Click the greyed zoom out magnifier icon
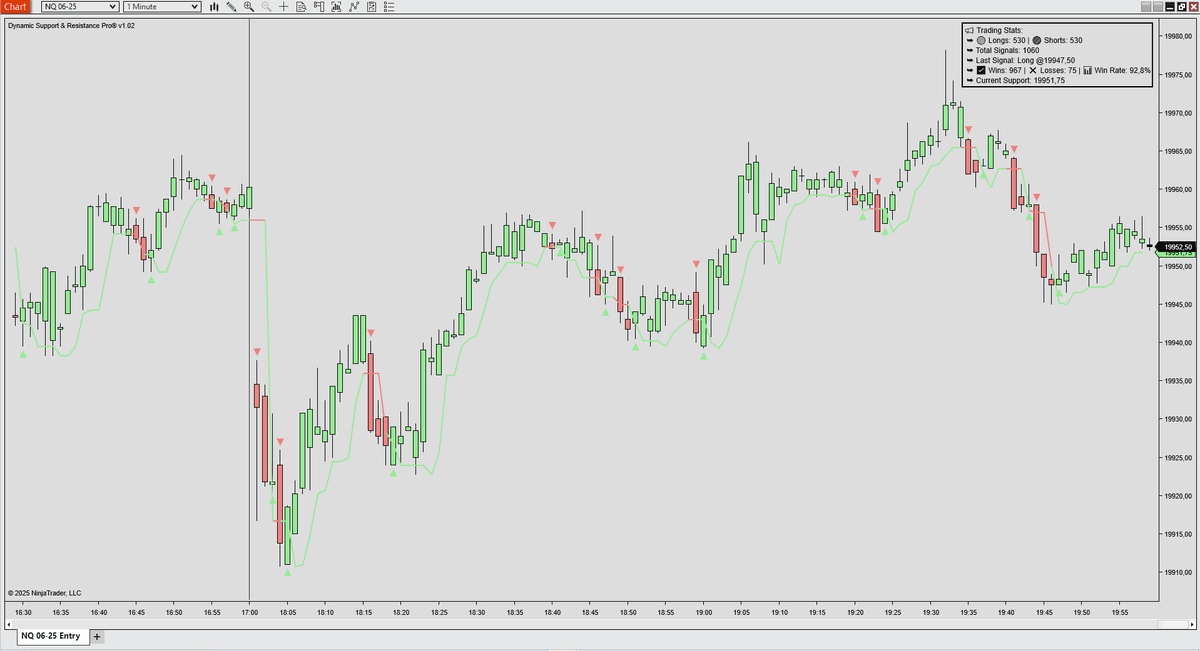The width and height of the screenshot is (1200, 651). click(x=266, y=7)
